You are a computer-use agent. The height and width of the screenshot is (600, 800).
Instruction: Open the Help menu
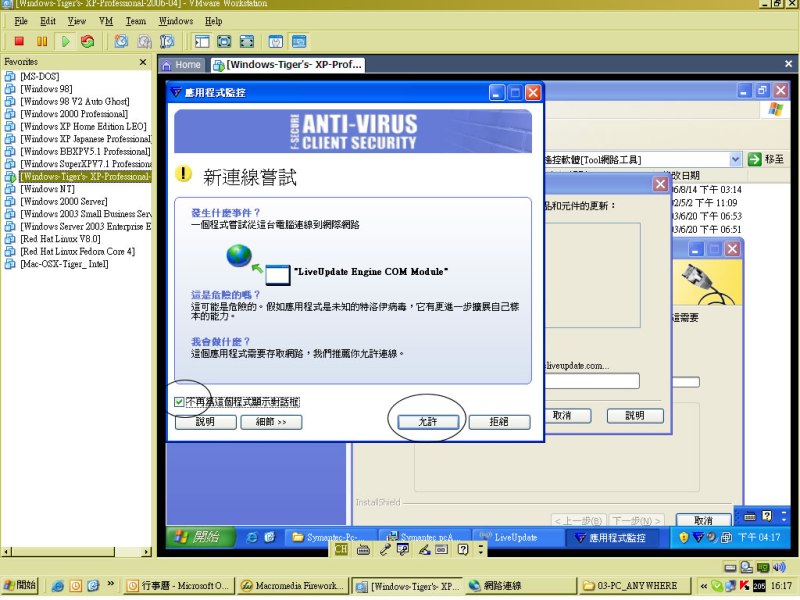point(214,21)
